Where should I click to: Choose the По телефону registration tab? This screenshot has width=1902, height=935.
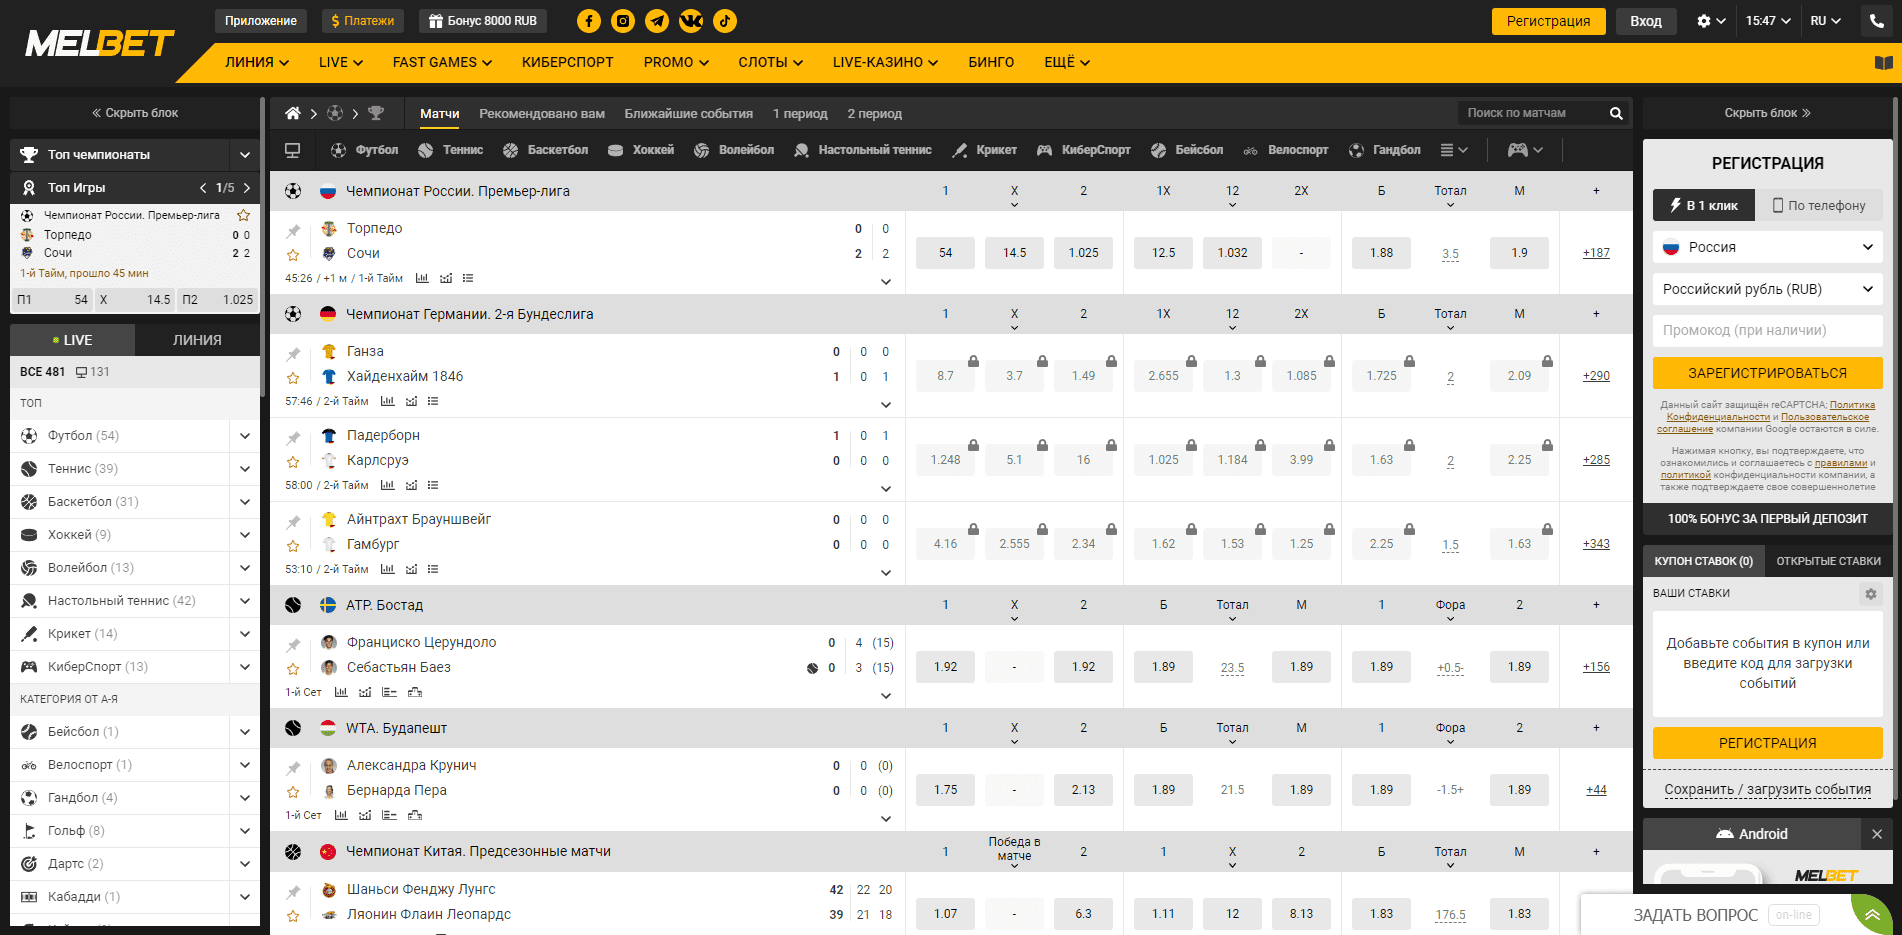1818,205
